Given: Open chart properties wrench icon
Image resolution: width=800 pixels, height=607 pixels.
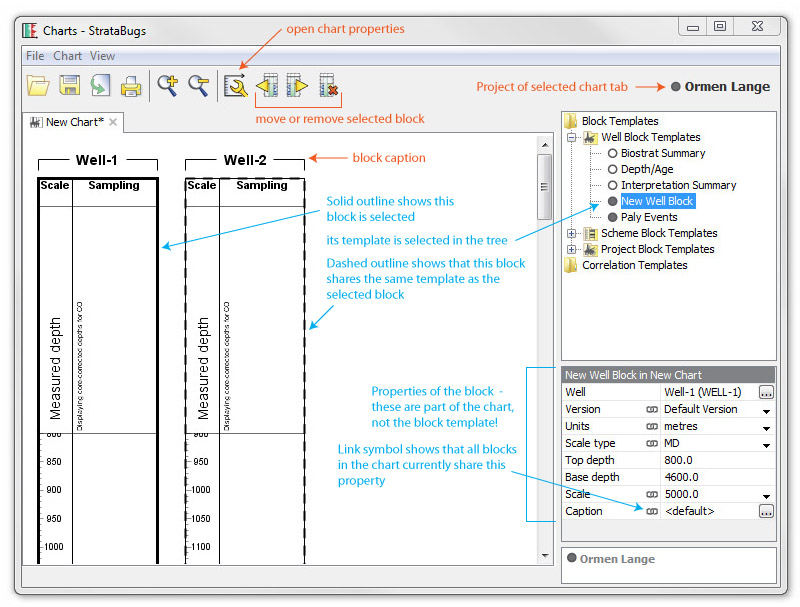Looking at the screenshot, I should 236,85.
